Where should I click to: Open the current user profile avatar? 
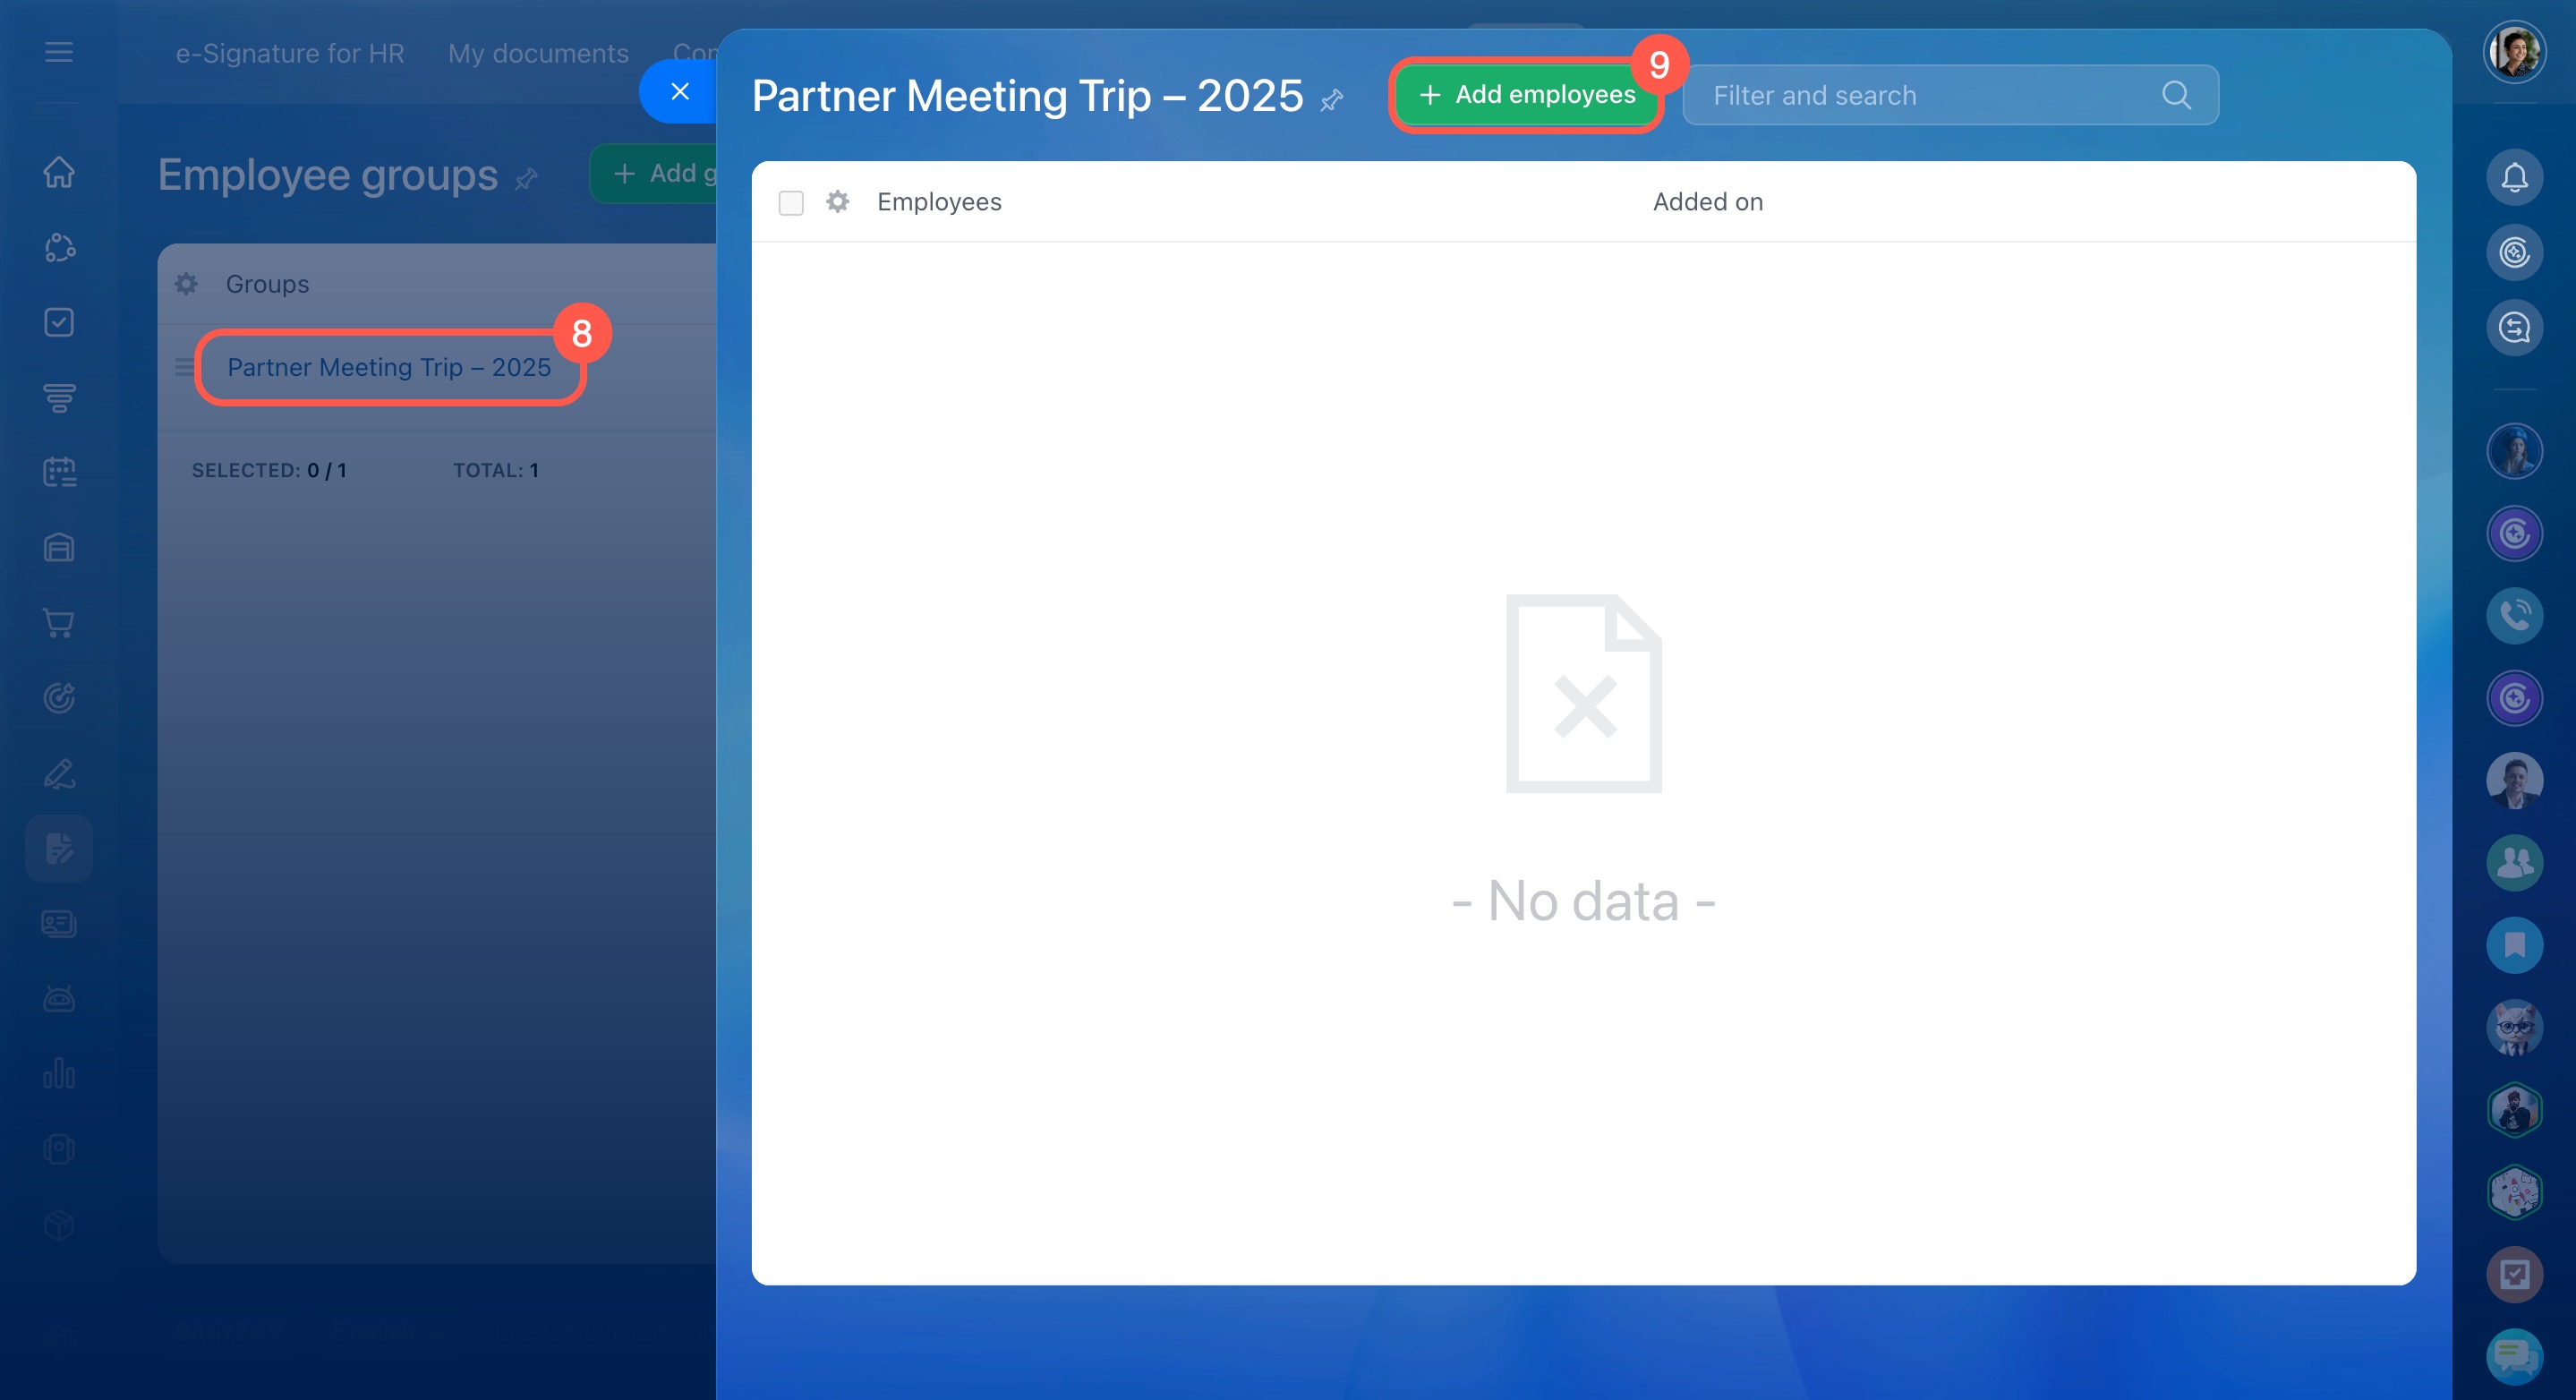pos(2514,52)
